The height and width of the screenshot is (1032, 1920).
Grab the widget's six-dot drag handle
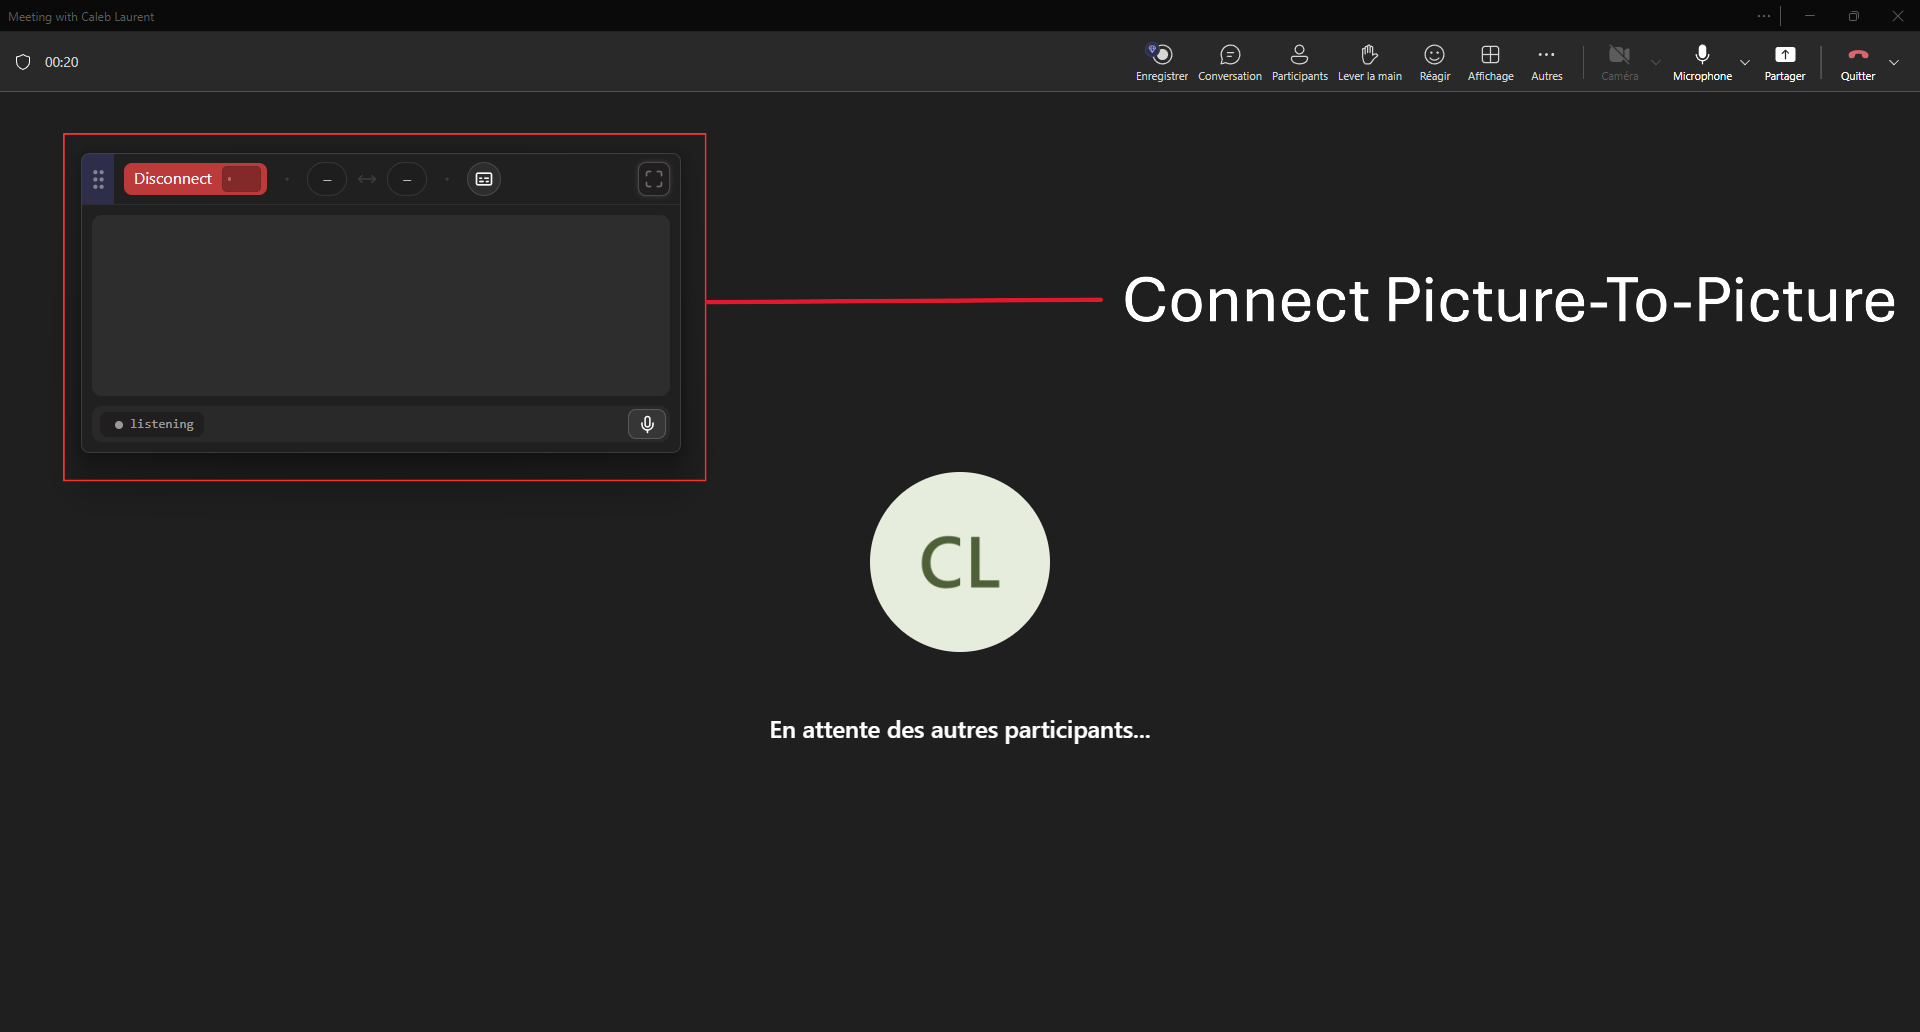[x=98, y=179]
